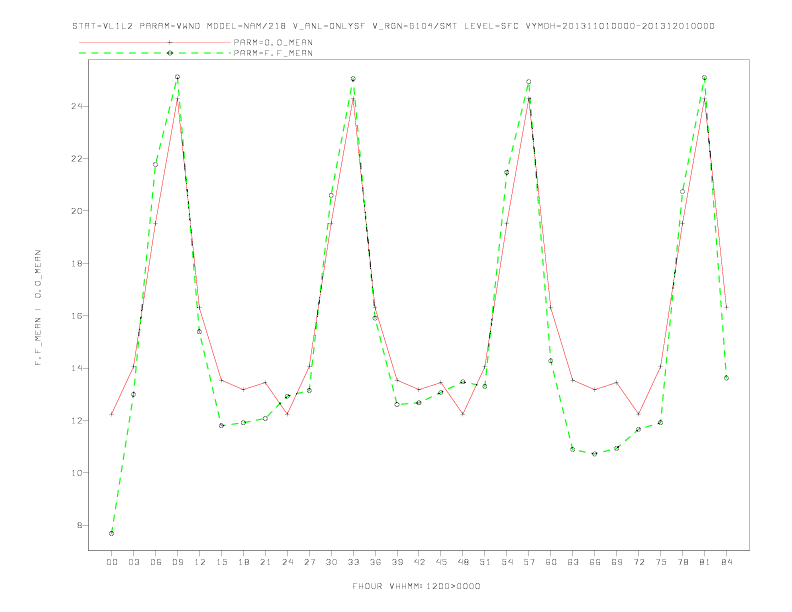This screenshot has width=792, height=612.
Task: Click x-axis forecast hour label 30
Action: [331, 562]
